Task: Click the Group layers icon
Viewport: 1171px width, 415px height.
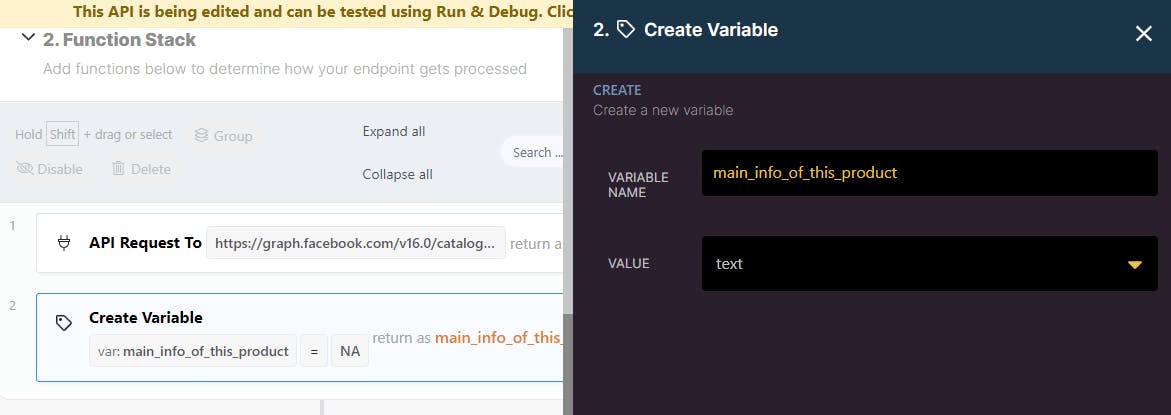Action: (201, 135)
